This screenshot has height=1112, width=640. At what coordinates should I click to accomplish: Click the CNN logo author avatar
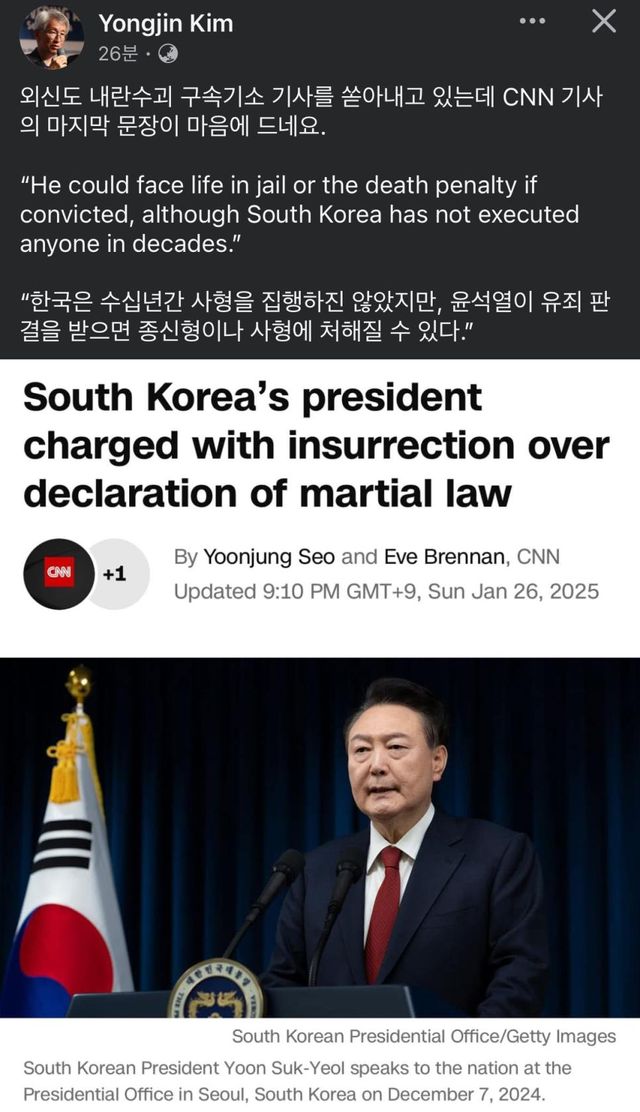click(59, 574)
